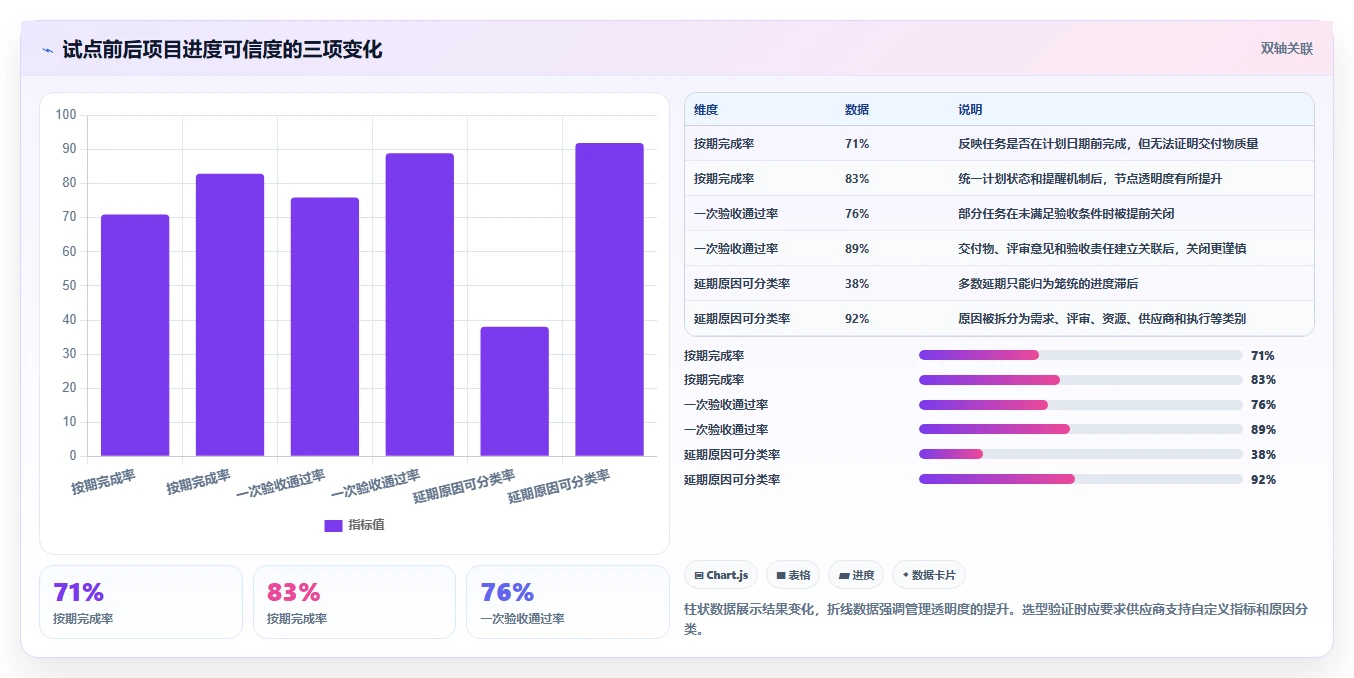
Task: Click the 双轴关联 badge in the header
Action: tap(1286, 49)
